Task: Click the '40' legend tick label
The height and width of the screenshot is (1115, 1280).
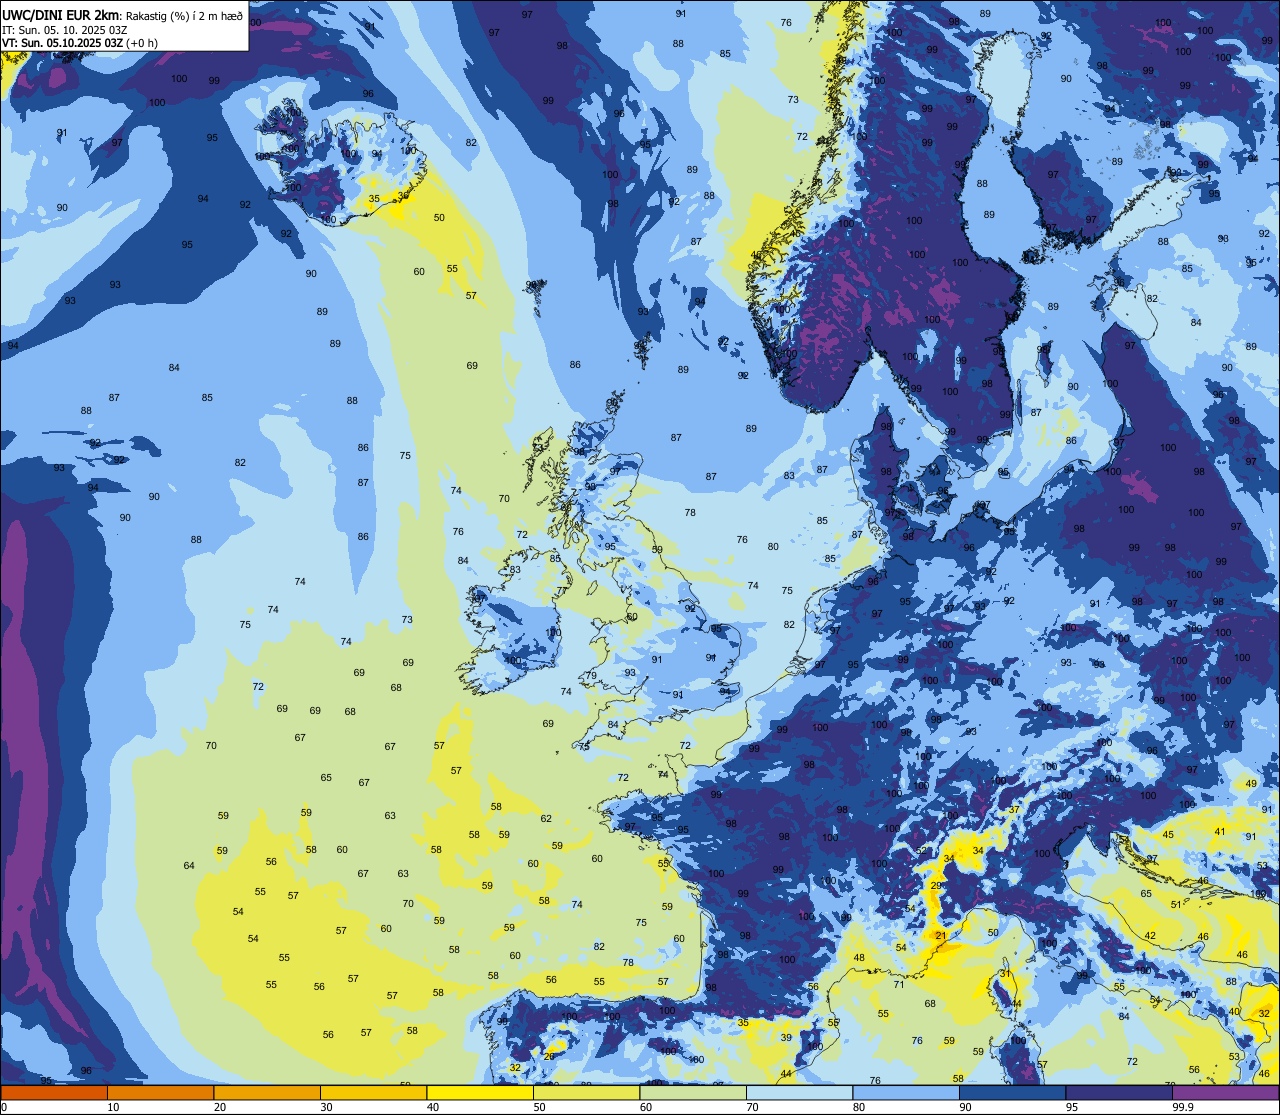Action: (x=433, y=1107)
